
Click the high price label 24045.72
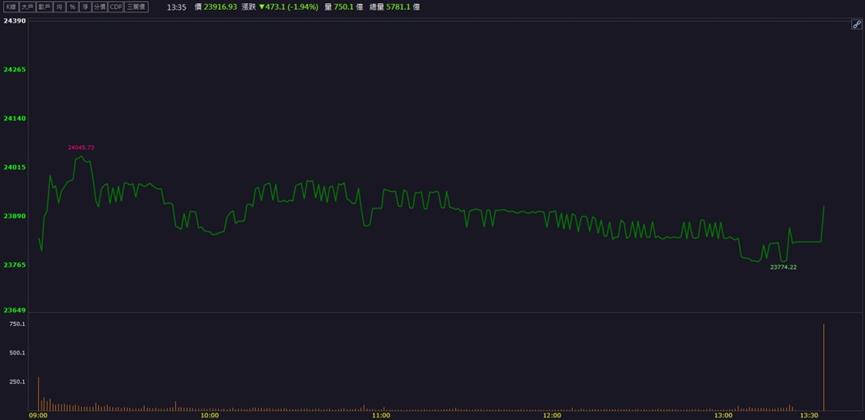(82, 147)
